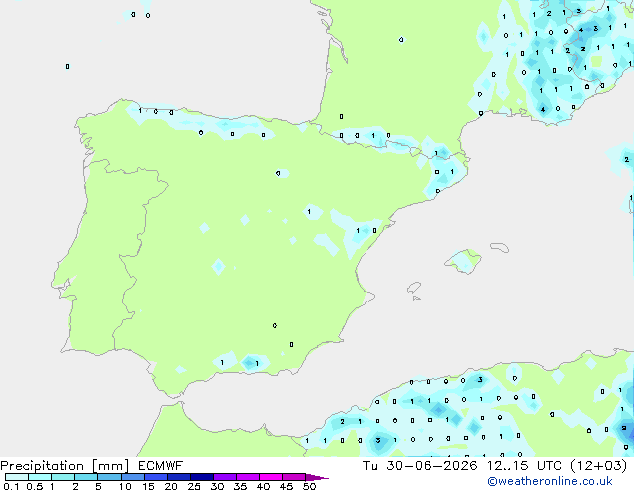Click the legend value "0.5"
This screenshot has width=634, height=490.
35,486
